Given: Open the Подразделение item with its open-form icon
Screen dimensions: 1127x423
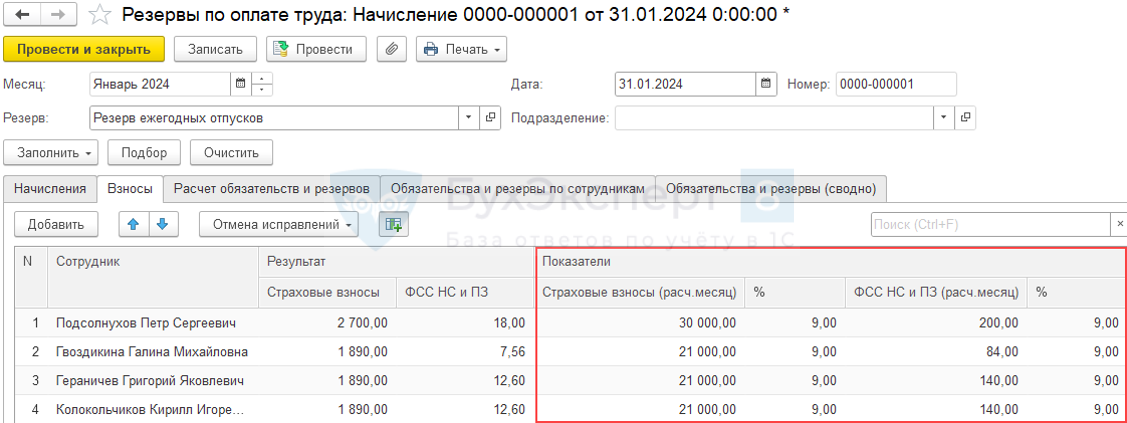Looking at the screenshot, I should coord(965,118).
